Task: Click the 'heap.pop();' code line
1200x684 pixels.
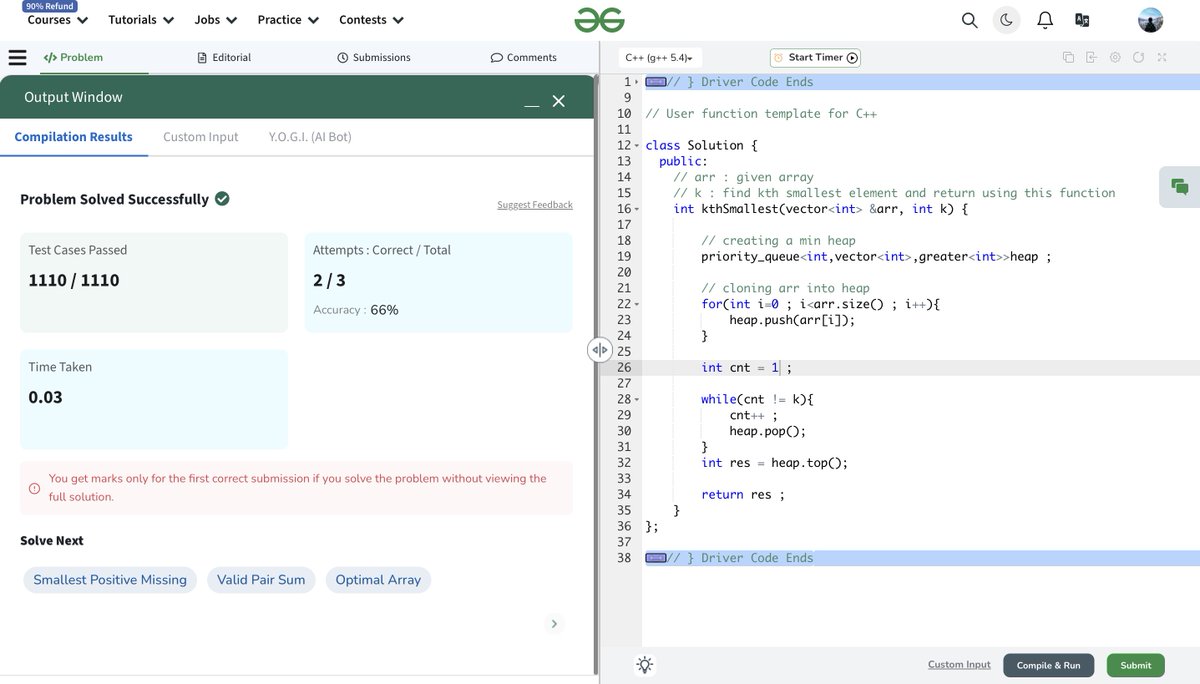Action: click(767, 431)
